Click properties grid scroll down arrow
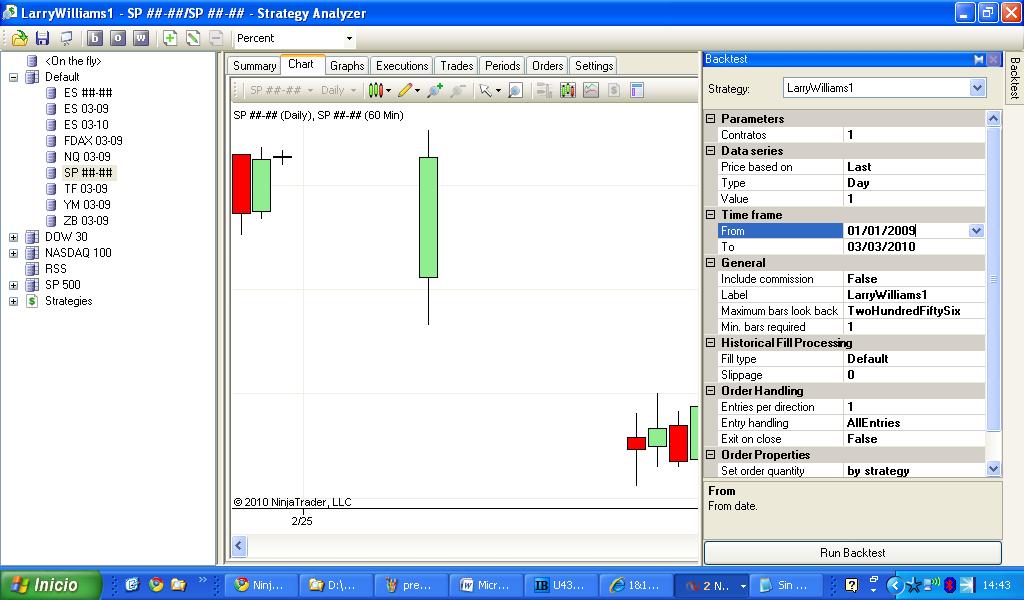 click(x=993, y=469)
